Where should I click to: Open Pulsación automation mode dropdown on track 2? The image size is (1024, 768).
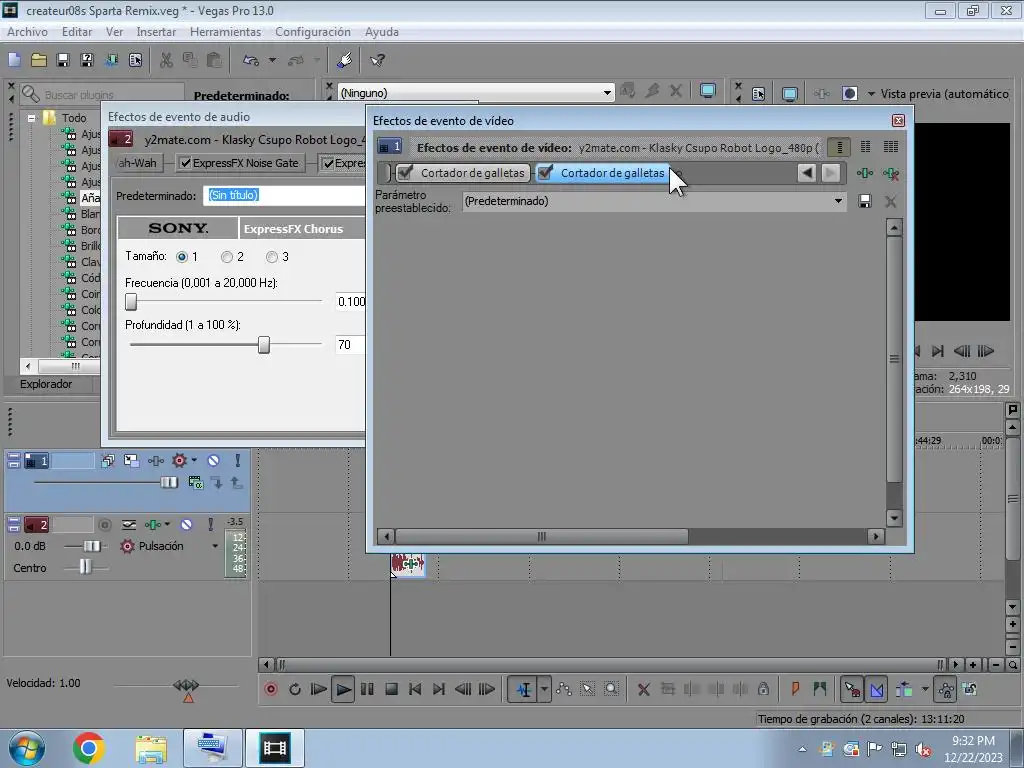215,546
